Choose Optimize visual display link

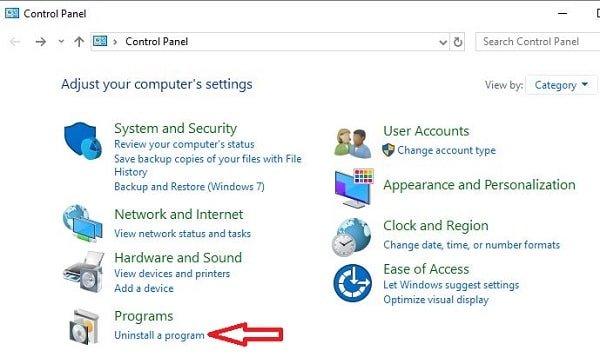pos(436,300)
